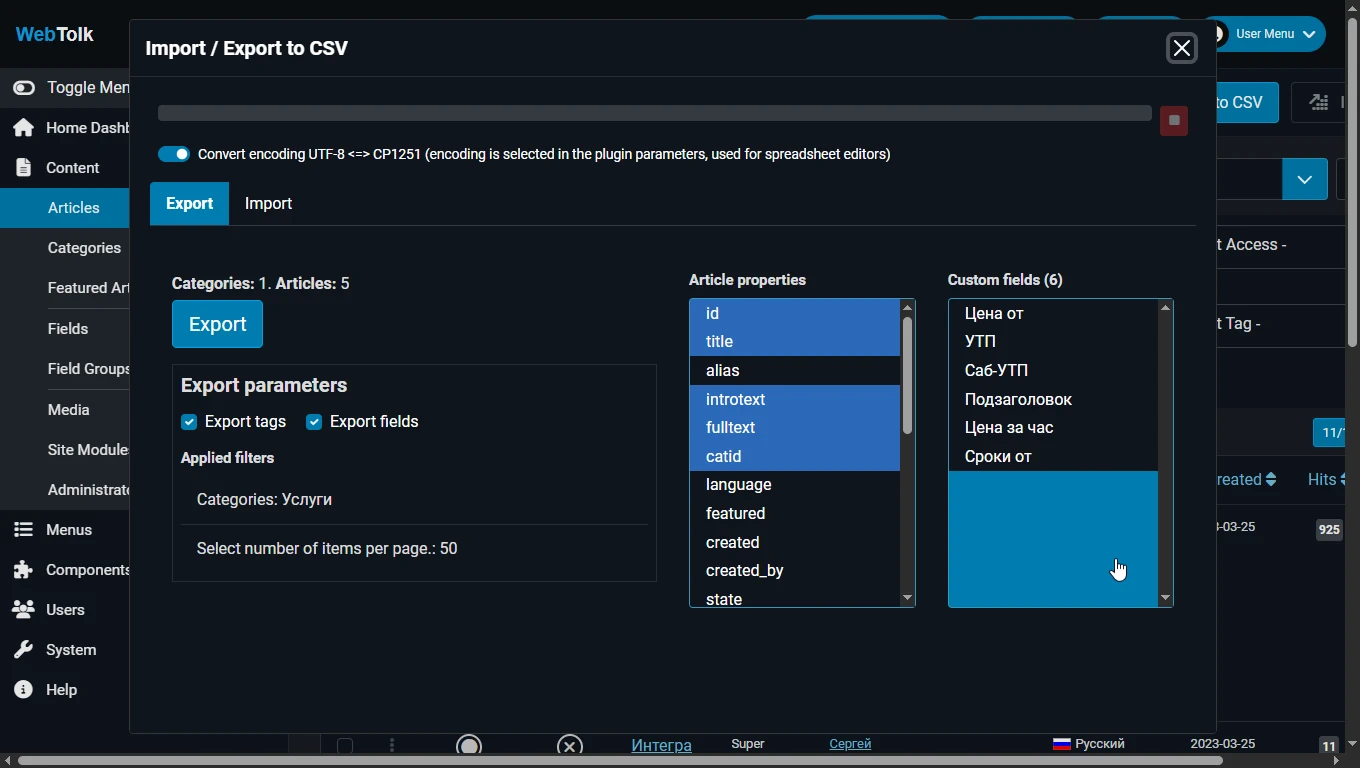Screen dimensions: 1360x768
Task: Select the Export tab
Action: coord(189,204)
